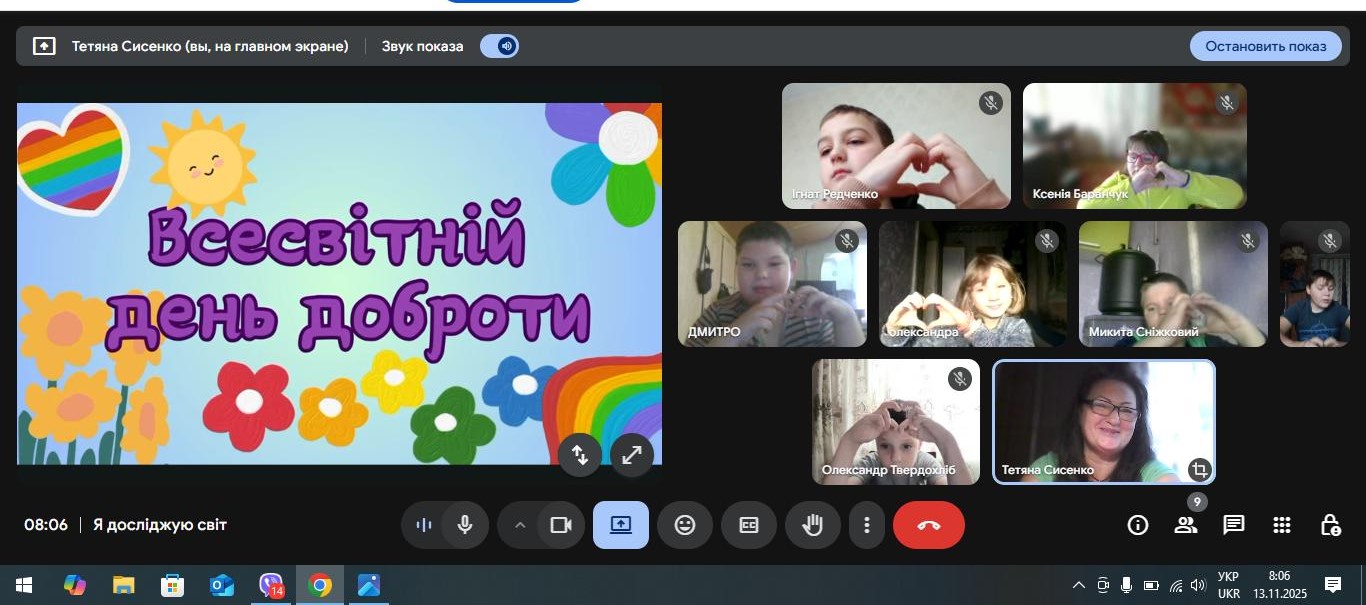
Task: Toggle the presentation audio switch
Action: 499,46
